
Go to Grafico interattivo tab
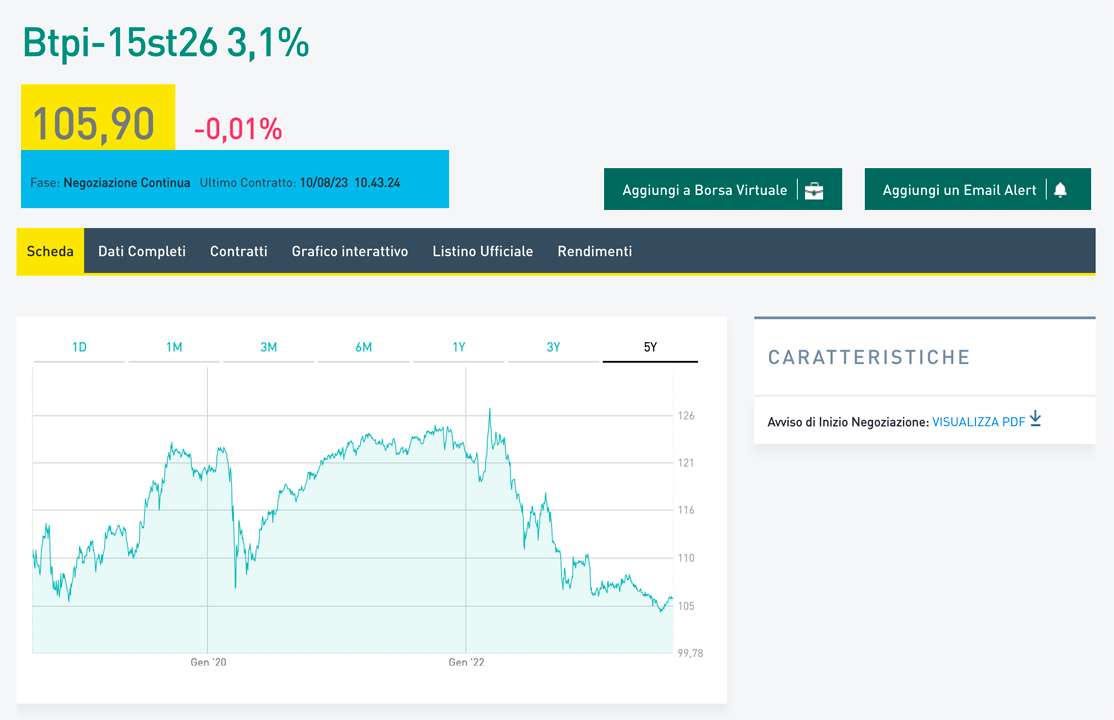coord(350,252)
